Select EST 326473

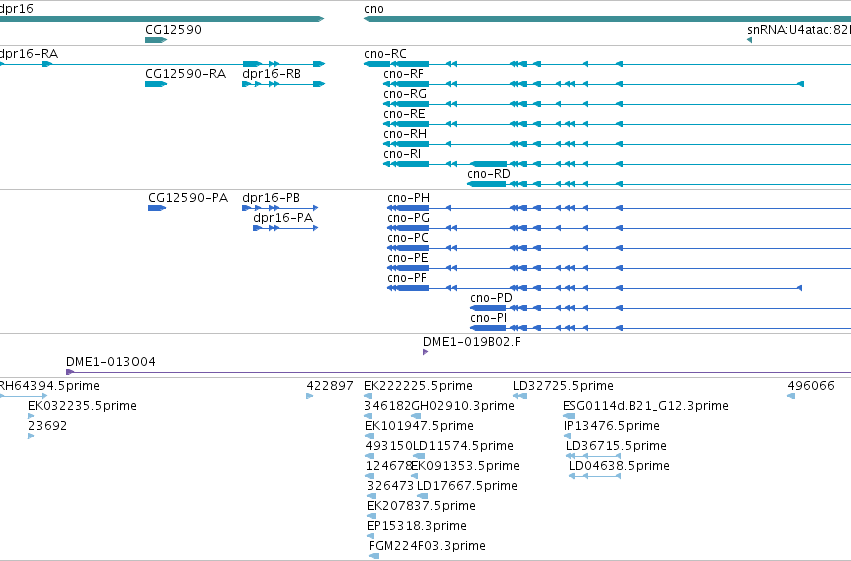(x=371, y=496)
